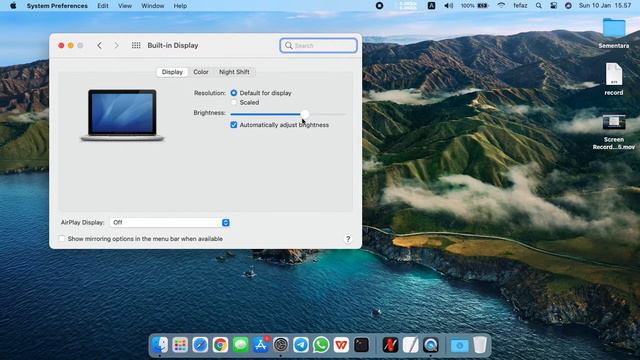Open the Window menu
This screenshot has height=360, width=640.
tap(153, 6)
